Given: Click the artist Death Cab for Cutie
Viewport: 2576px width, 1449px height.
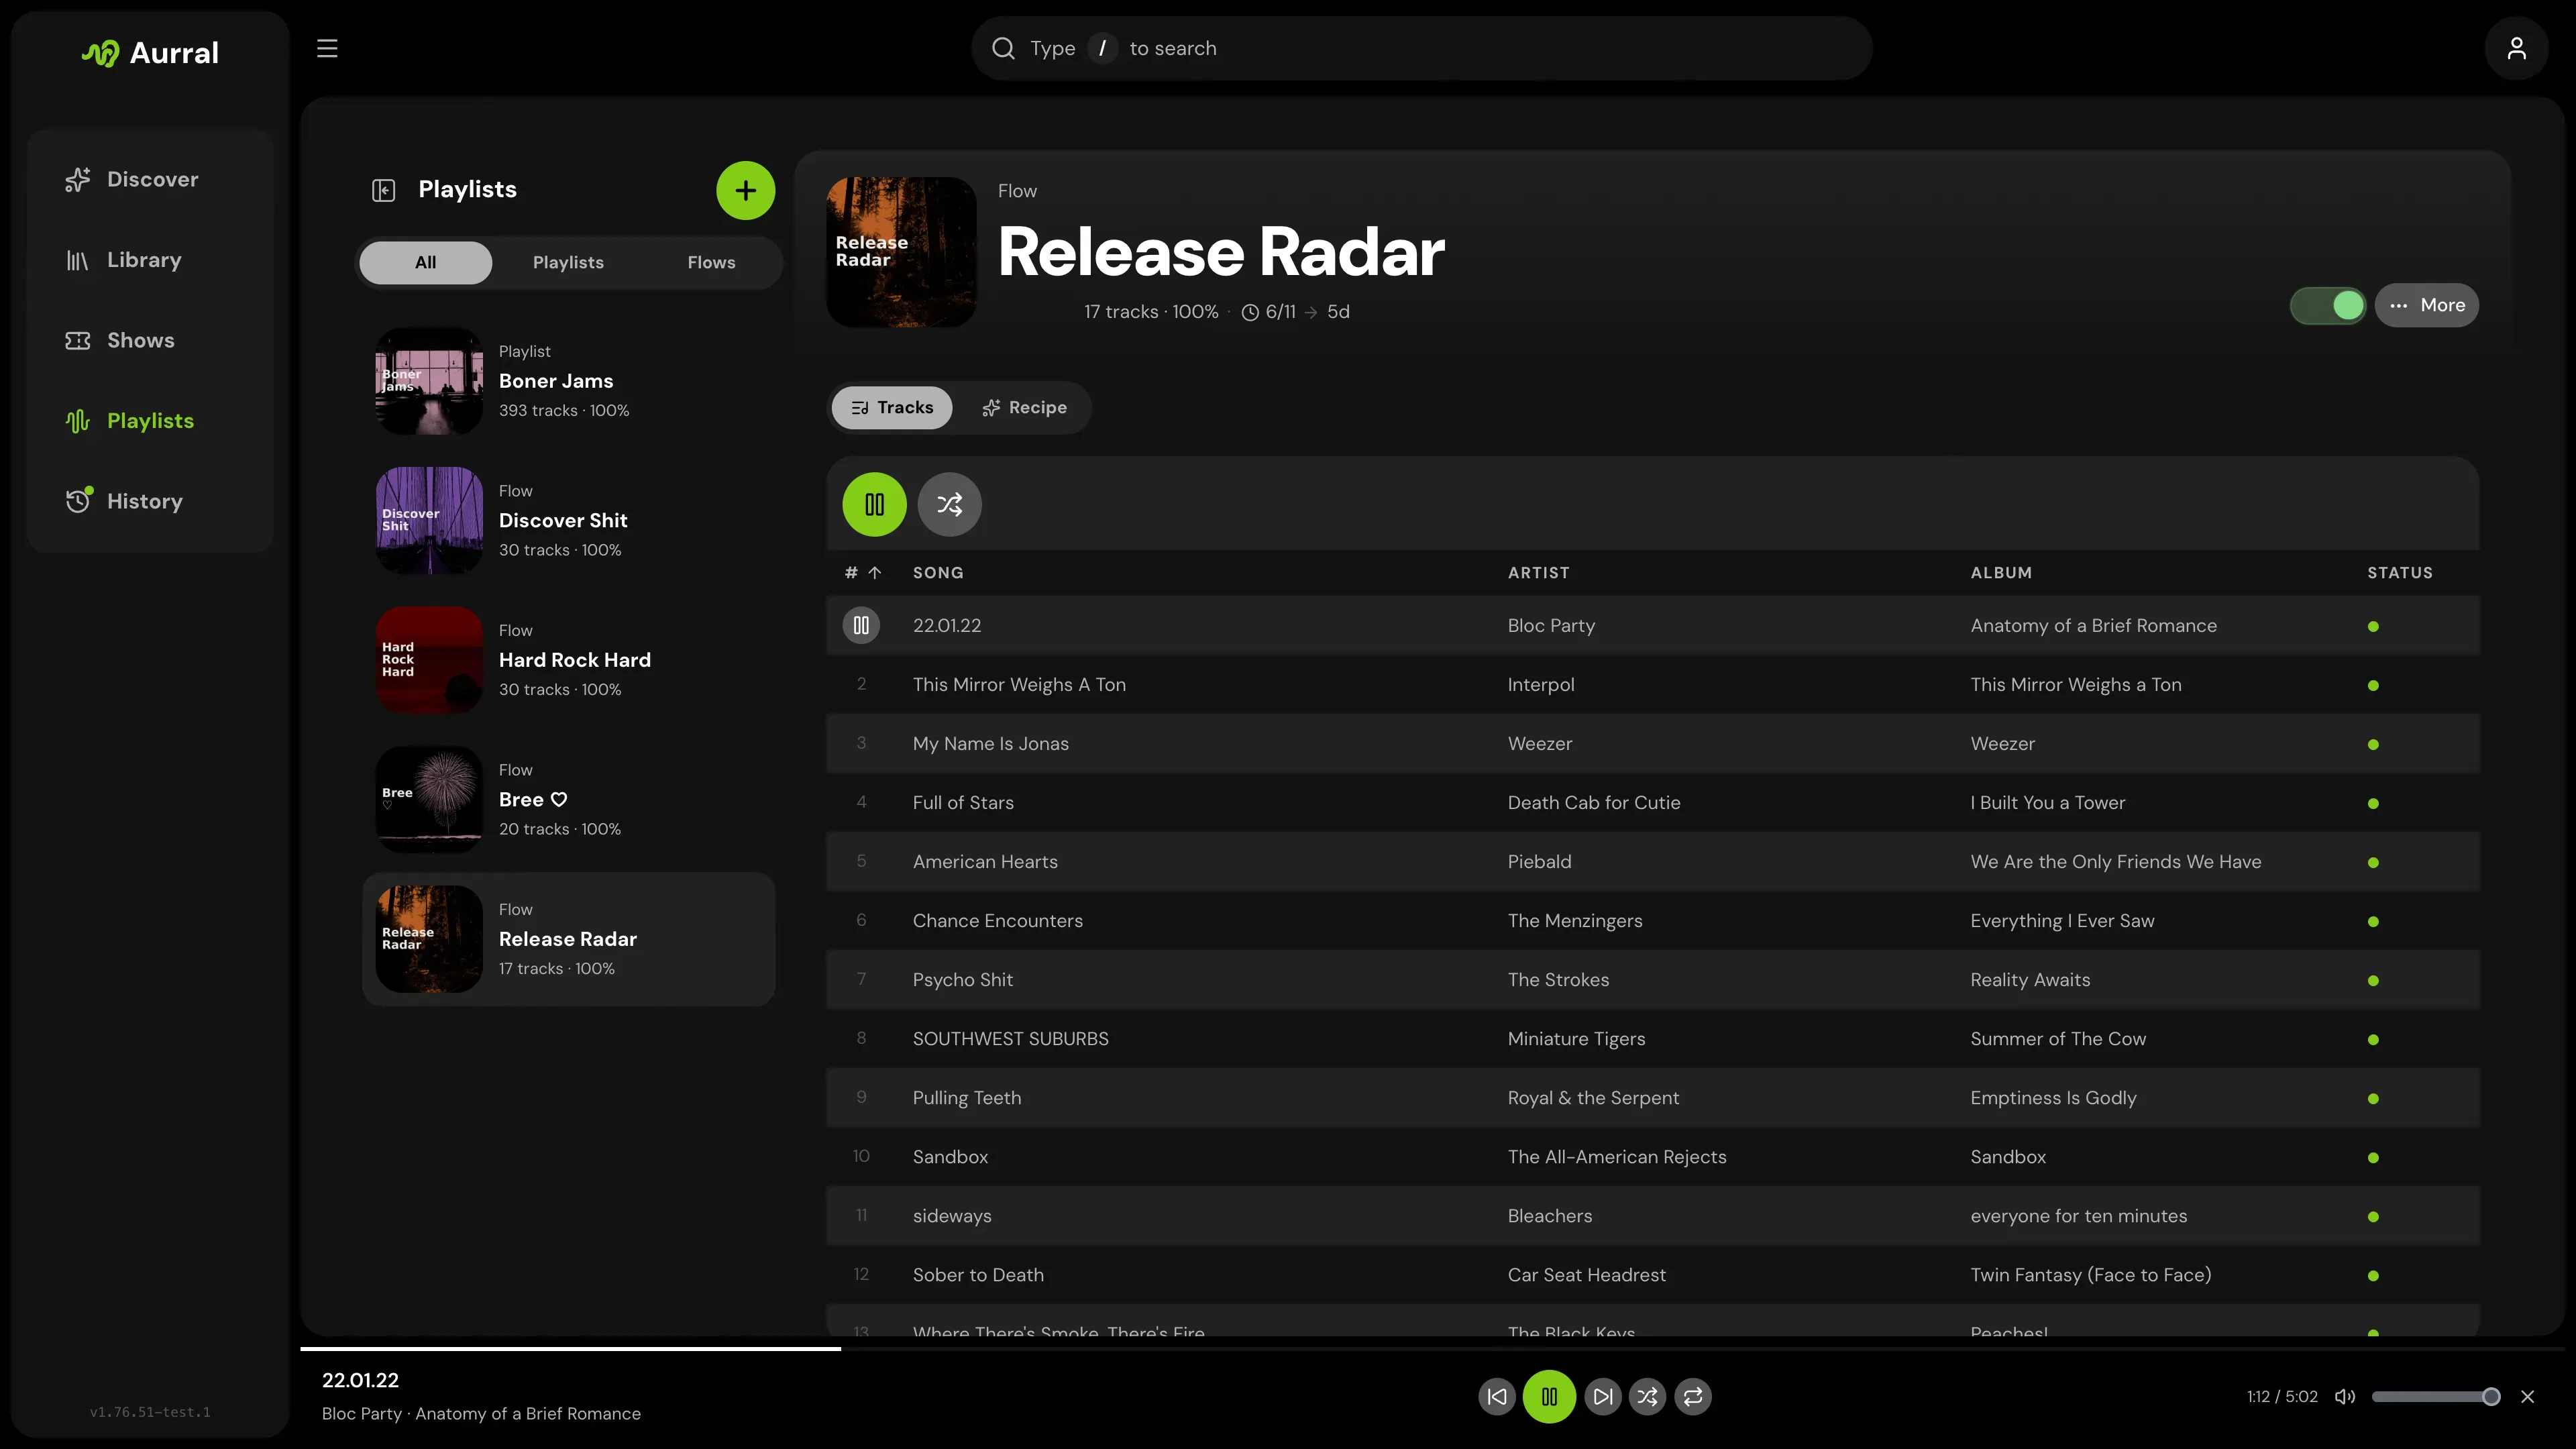Looking at the screenshot, I should pos(1593,802).
